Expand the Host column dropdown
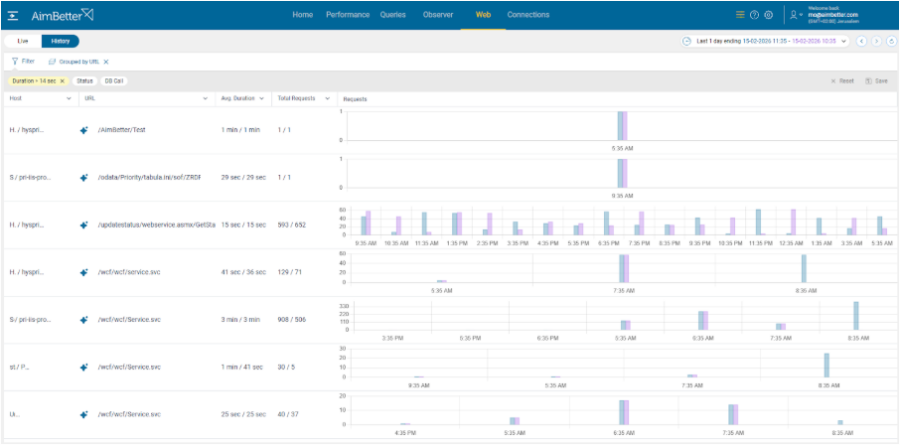This screenshot has height=448, width=900. [68, 99]
